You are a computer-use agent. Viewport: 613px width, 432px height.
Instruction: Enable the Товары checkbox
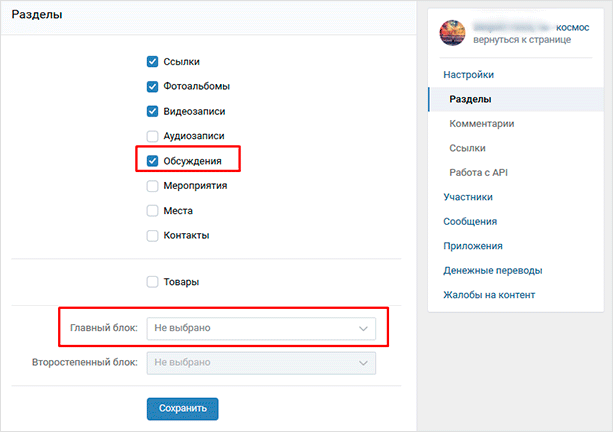(153, 282)
